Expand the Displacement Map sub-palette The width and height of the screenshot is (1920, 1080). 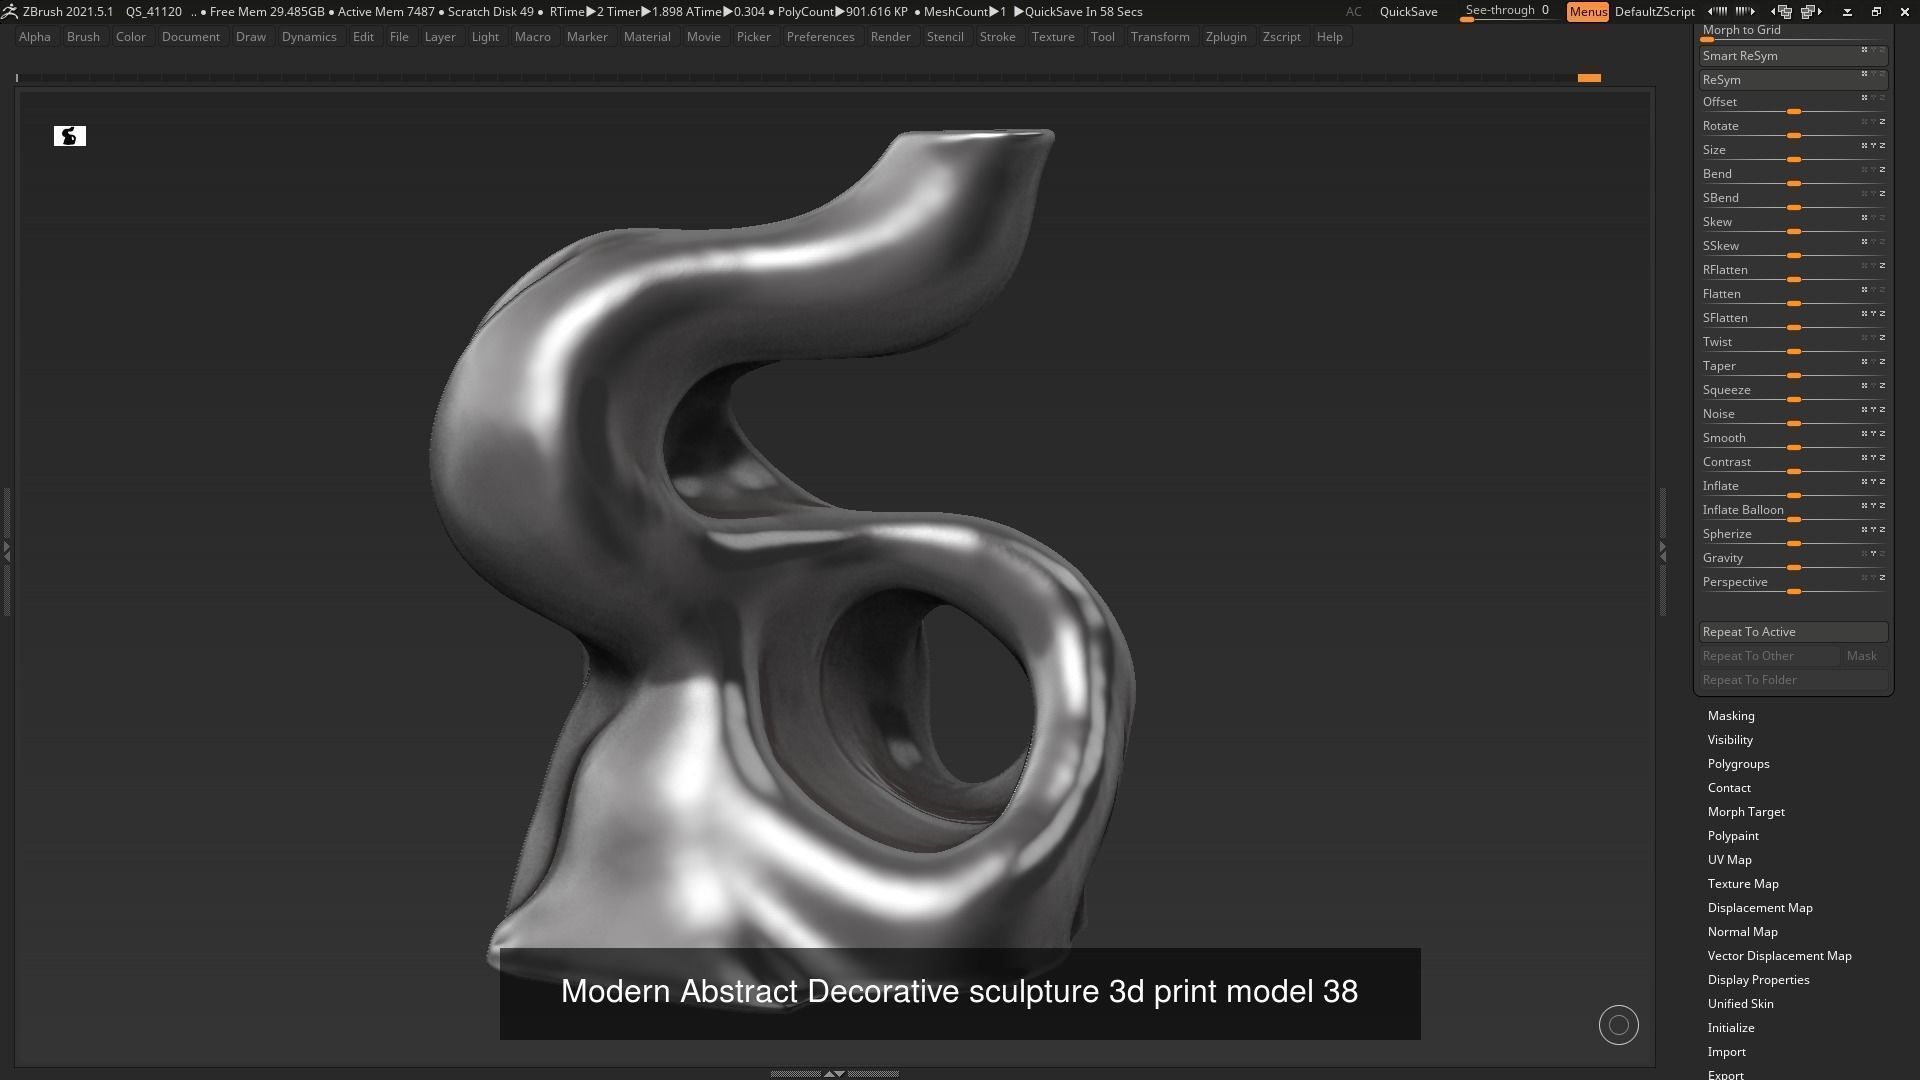pyautogui.click(x=1760, y=908)
